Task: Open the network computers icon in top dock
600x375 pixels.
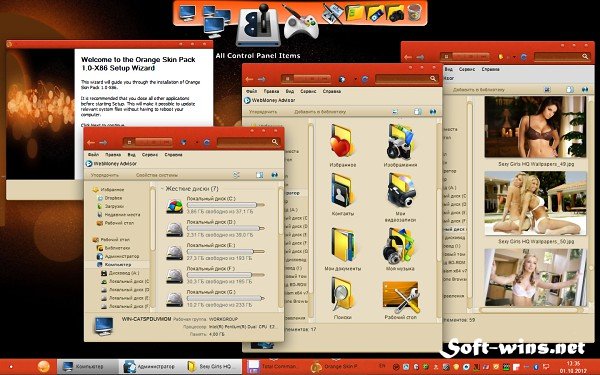Action: tap(216, 21)
